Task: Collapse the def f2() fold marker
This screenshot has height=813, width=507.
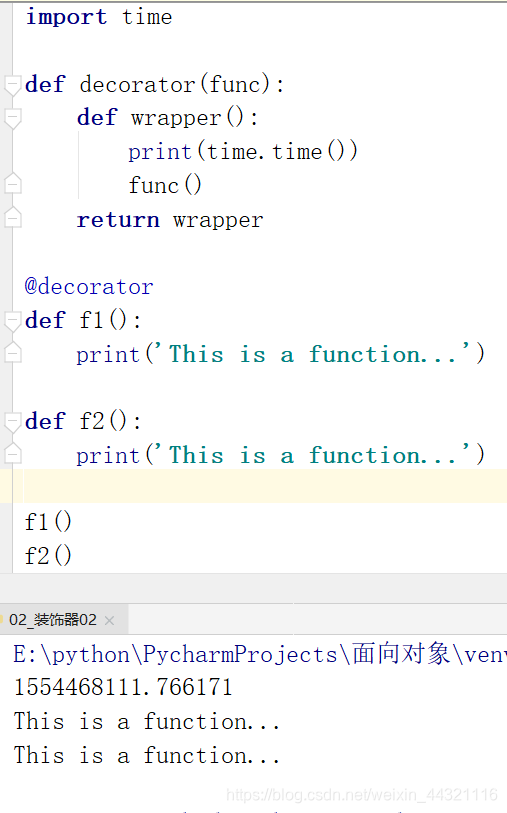Action: point(12,422)
